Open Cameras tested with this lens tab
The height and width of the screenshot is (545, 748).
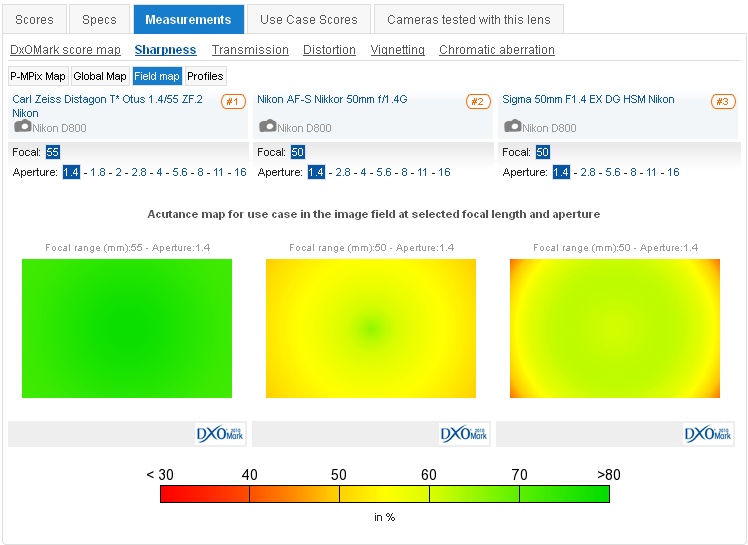pos(468,20)
